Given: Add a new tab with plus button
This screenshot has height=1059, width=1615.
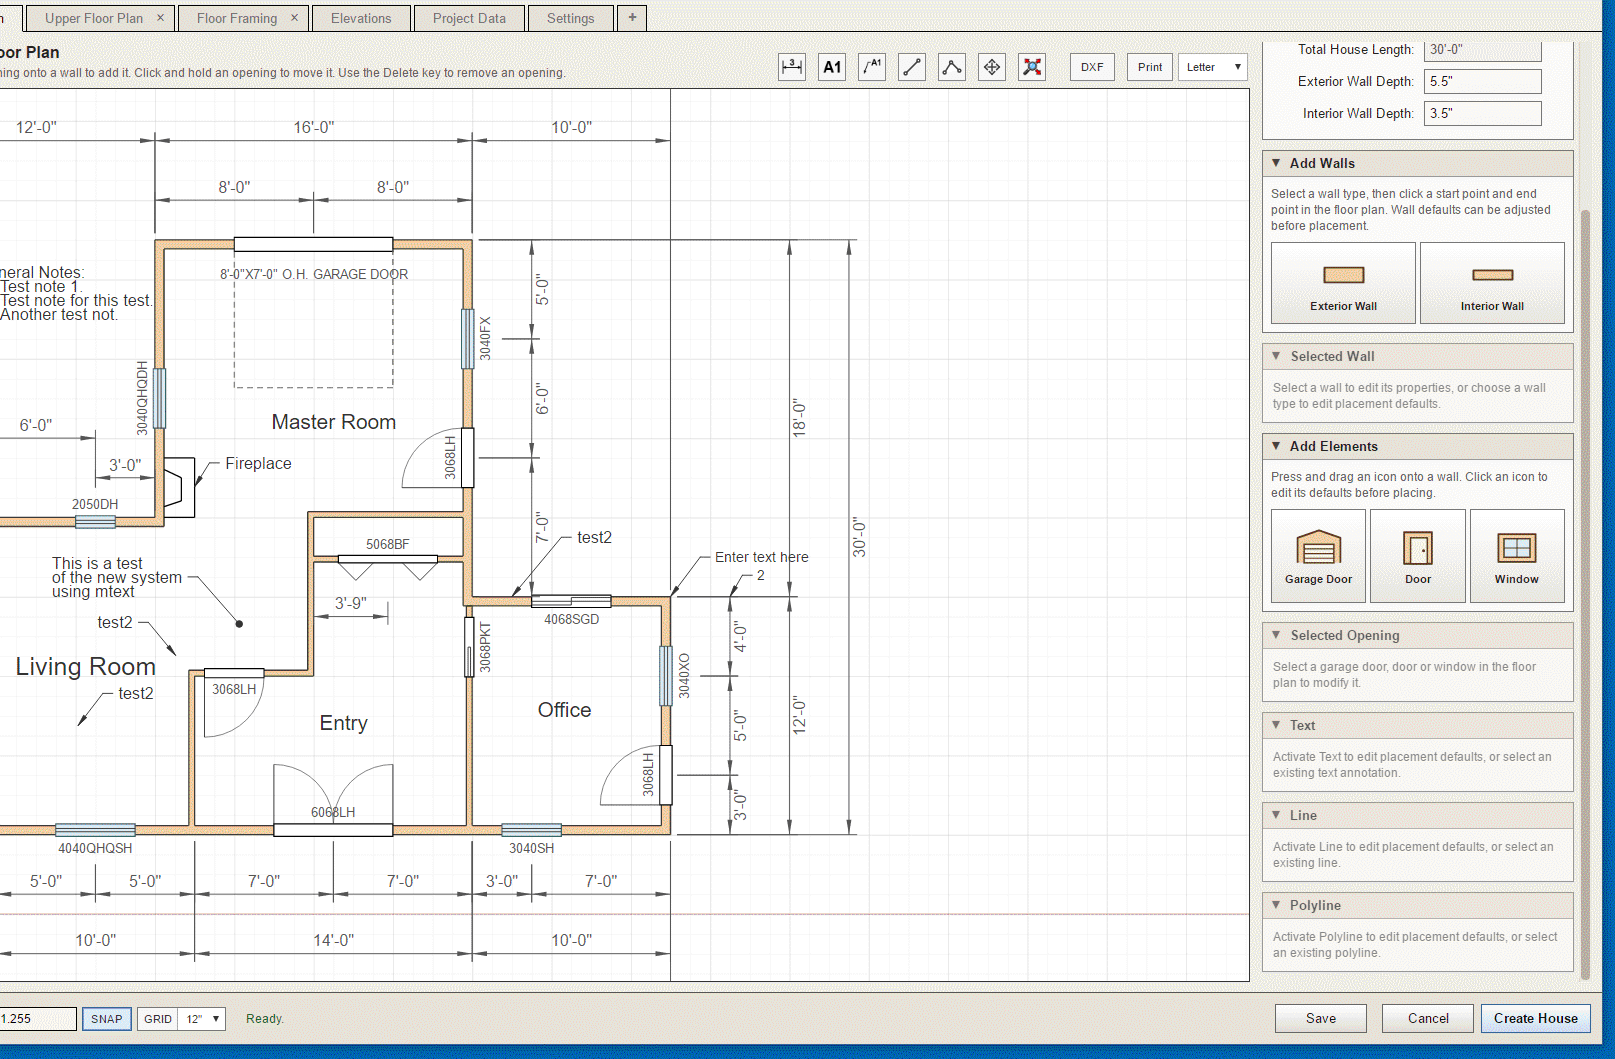Looking at the screenshot, I should click(x=632, y=17).
